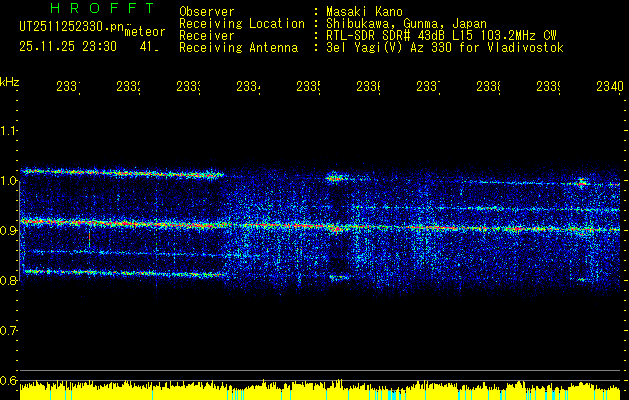Select the location Shibukawa, Gunma, Japan

click(x=406, y=24)
